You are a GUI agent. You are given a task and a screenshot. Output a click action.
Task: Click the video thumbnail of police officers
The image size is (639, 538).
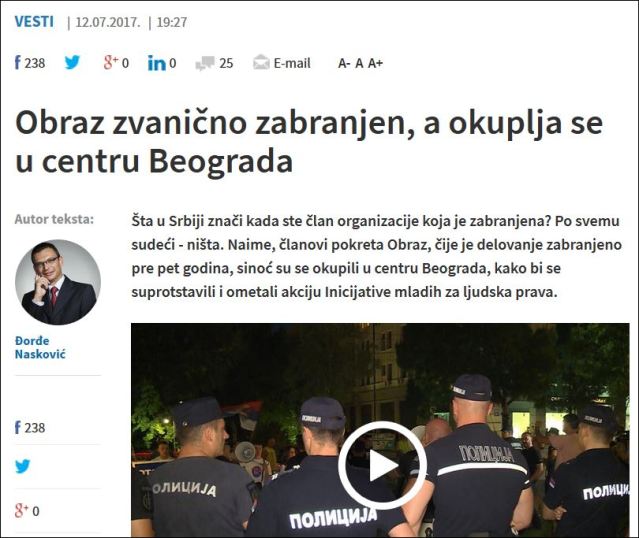tap(380, 430)
